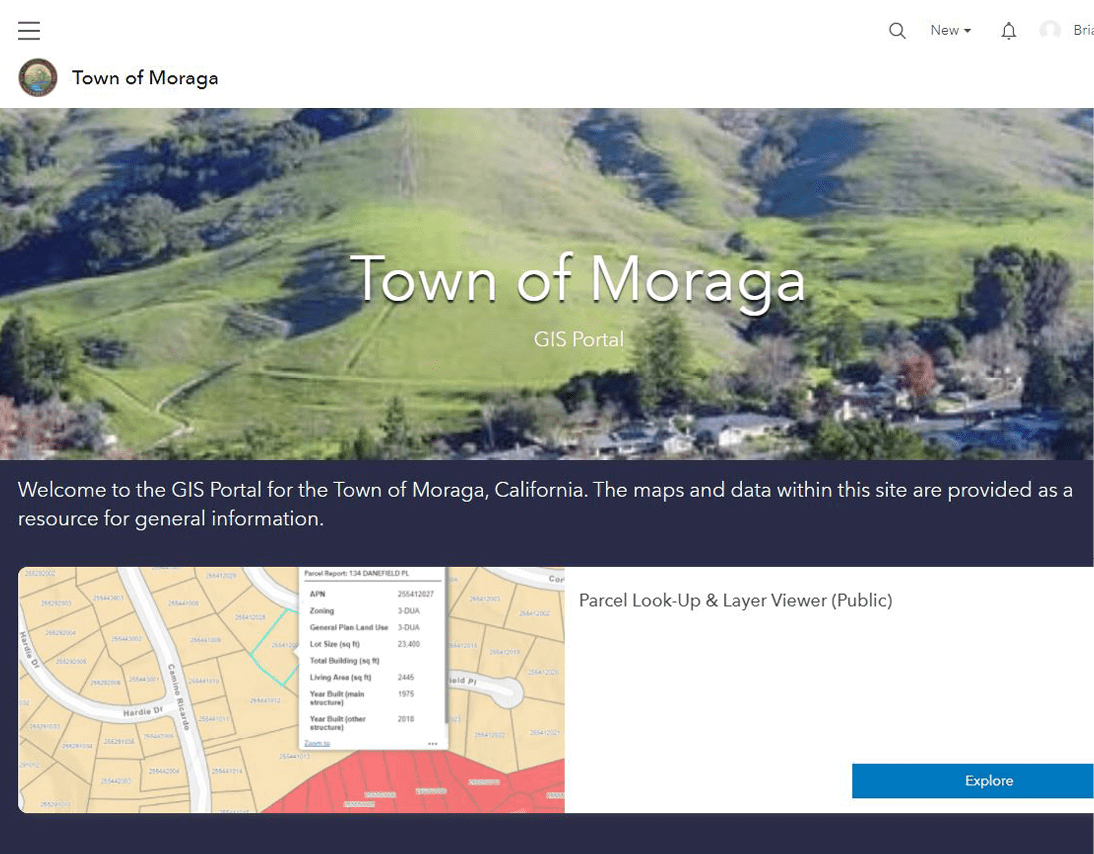
Task: Click the GIS Portal subtitle on the banner
Action: (x=578, y=339)
